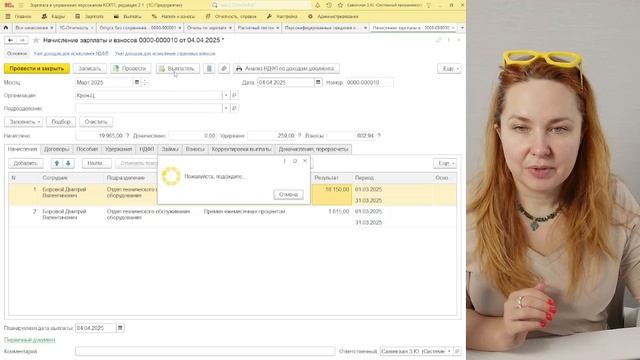The height and width of the screenshot is (360, 640).
Task: Open the table Еще dropdown
Action: [445, 163]
